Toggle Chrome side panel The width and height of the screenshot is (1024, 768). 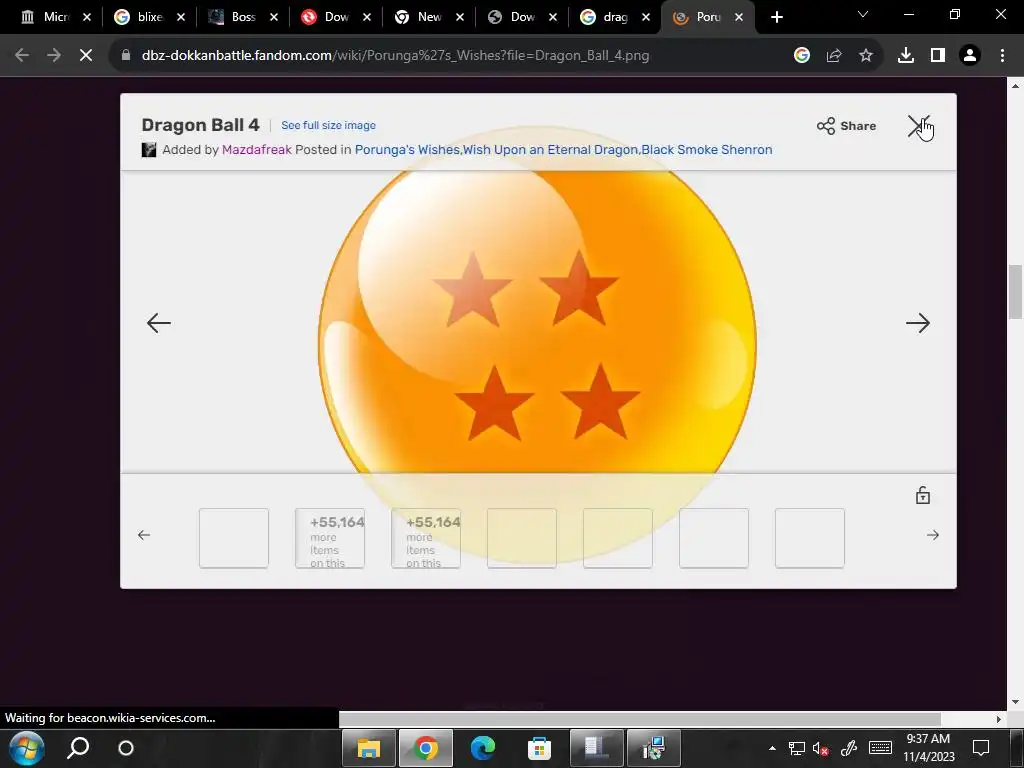938,56
